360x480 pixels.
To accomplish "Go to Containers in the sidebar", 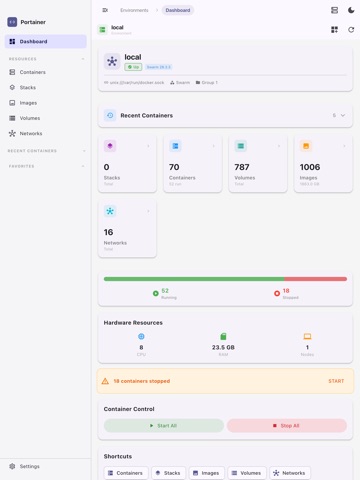I will tap(46, 72).
